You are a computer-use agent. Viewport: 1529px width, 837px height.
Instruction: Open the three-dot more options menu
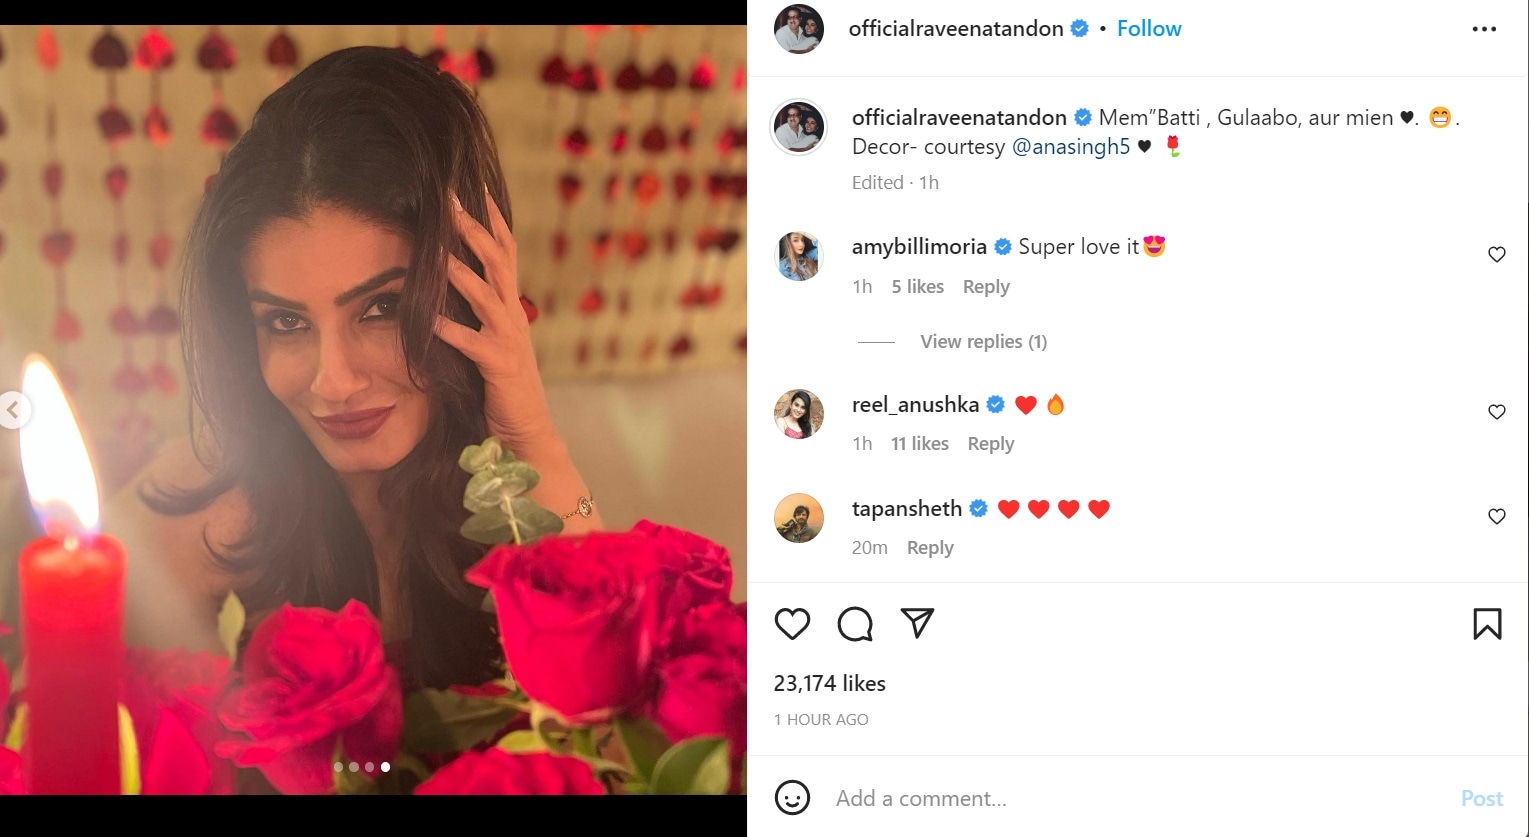(x=1485, y=29)
